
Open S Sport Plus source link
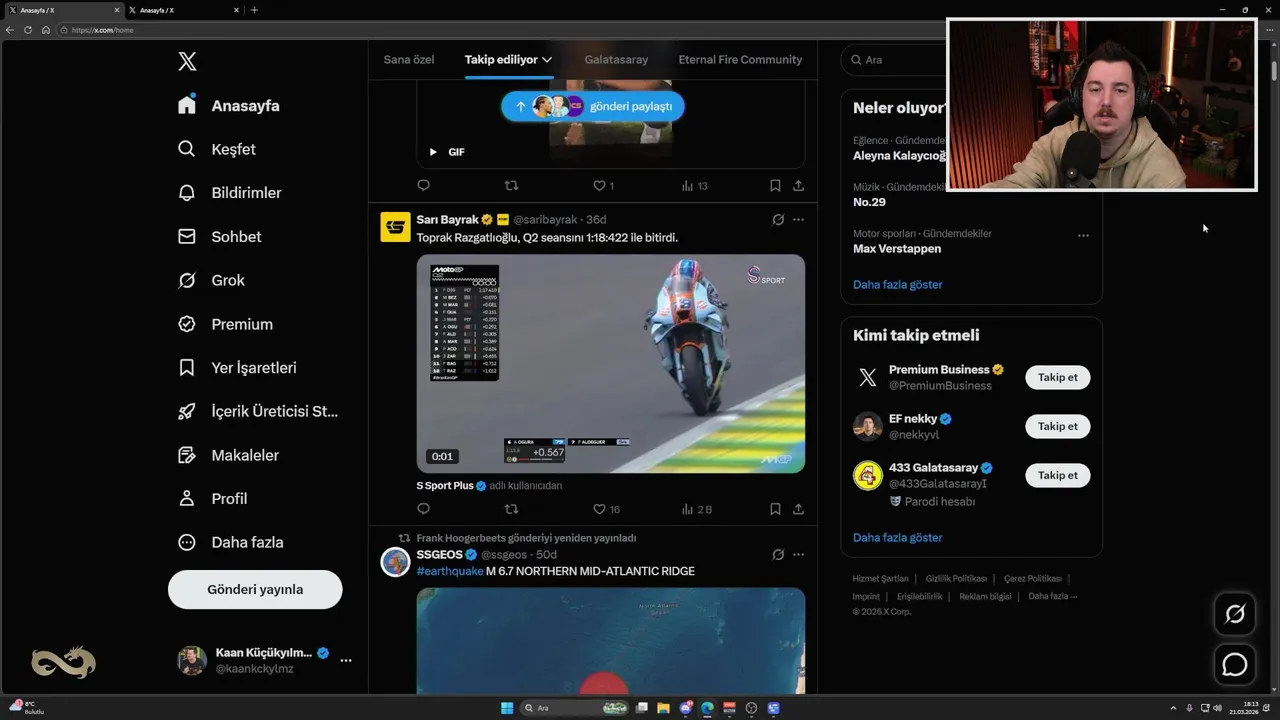445,485
